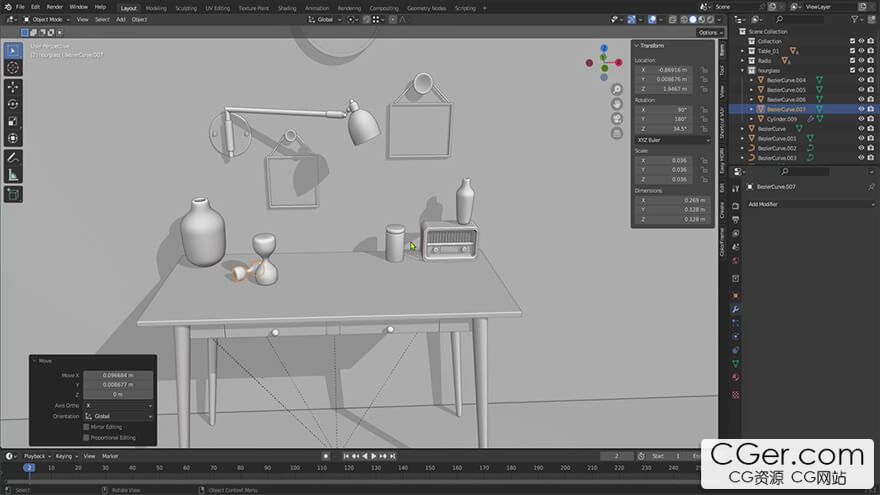Select the Add Cube tool
The width and height of the screenshot is (880, 495).
pyautogui.click(x=13, y=195)
